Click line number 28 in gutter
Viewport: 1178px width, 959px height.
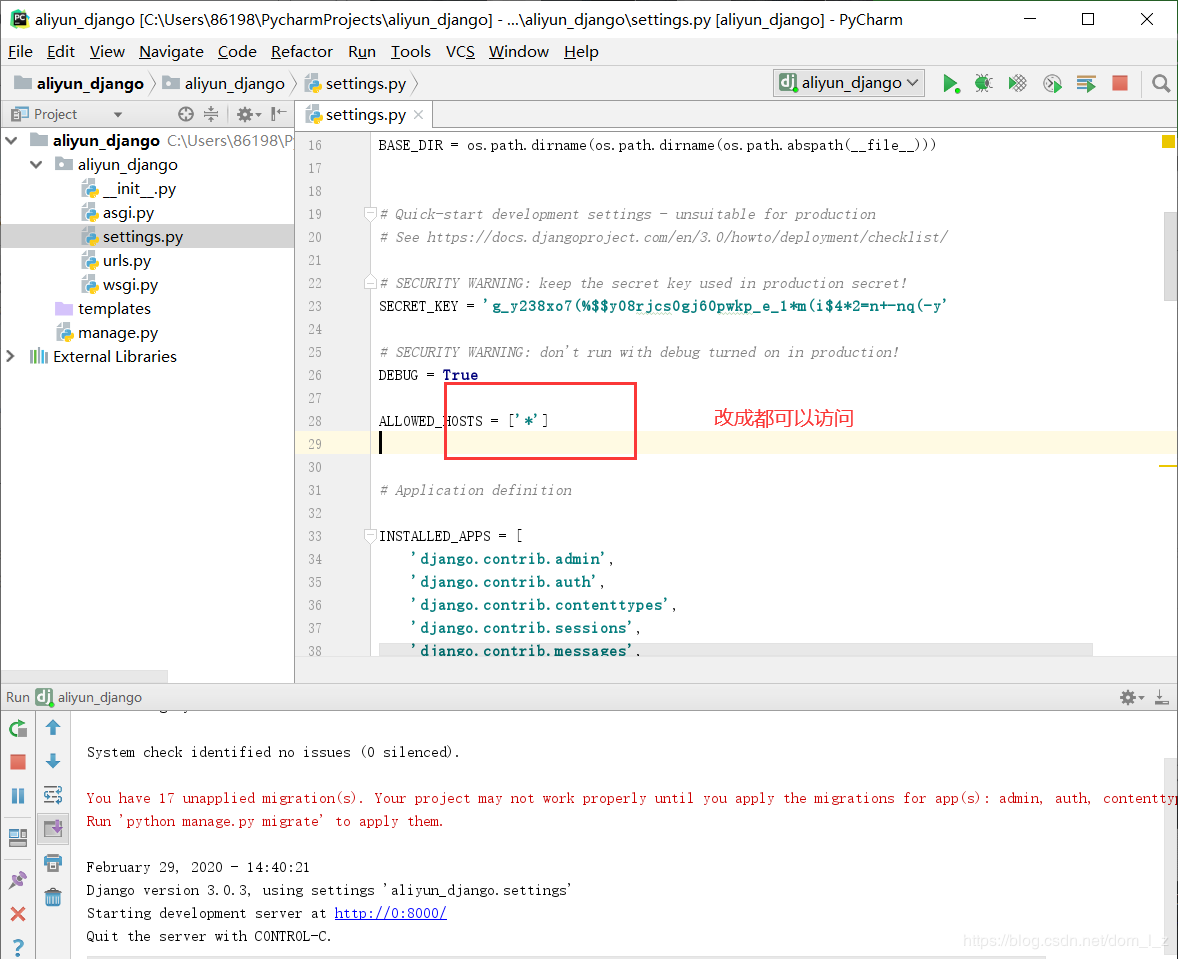[x=315, y=421]
